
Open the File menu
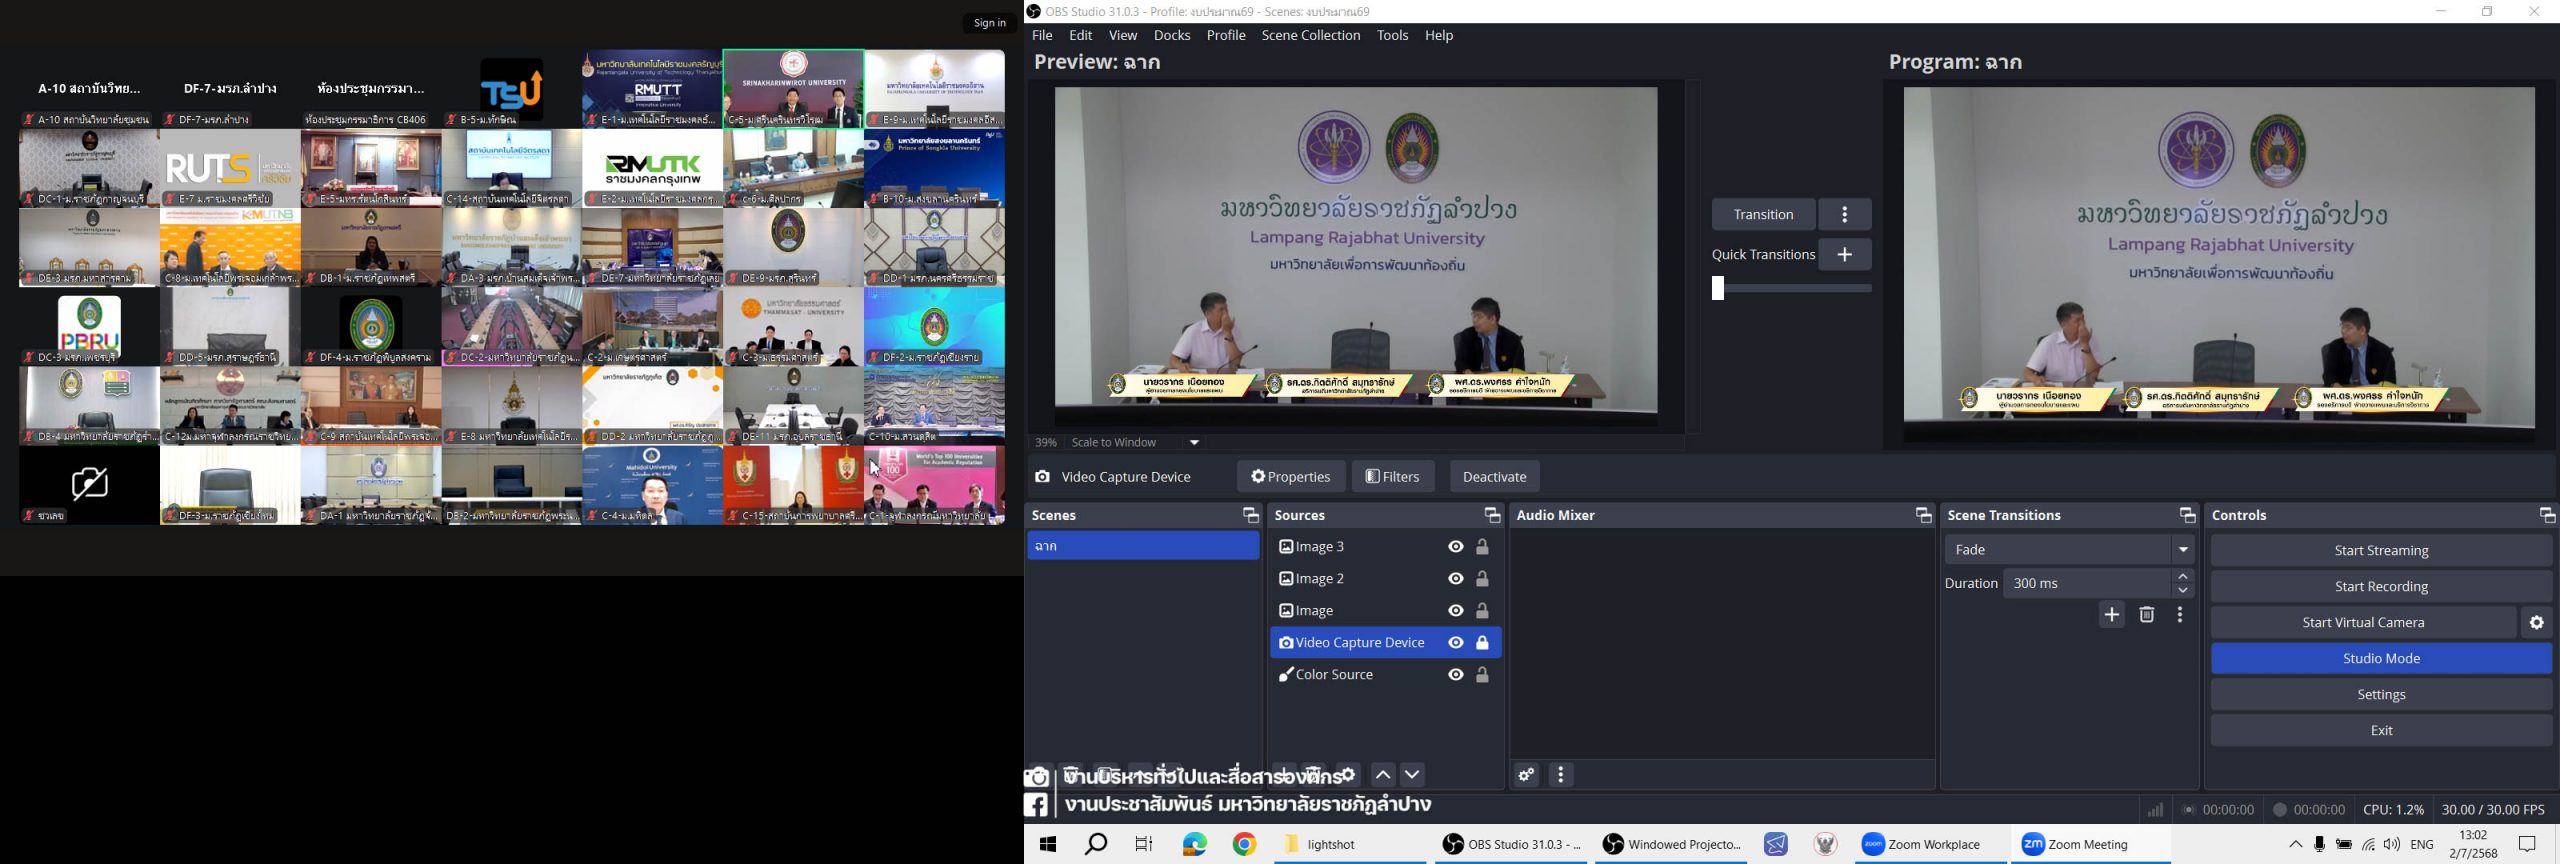(1042, 35)
